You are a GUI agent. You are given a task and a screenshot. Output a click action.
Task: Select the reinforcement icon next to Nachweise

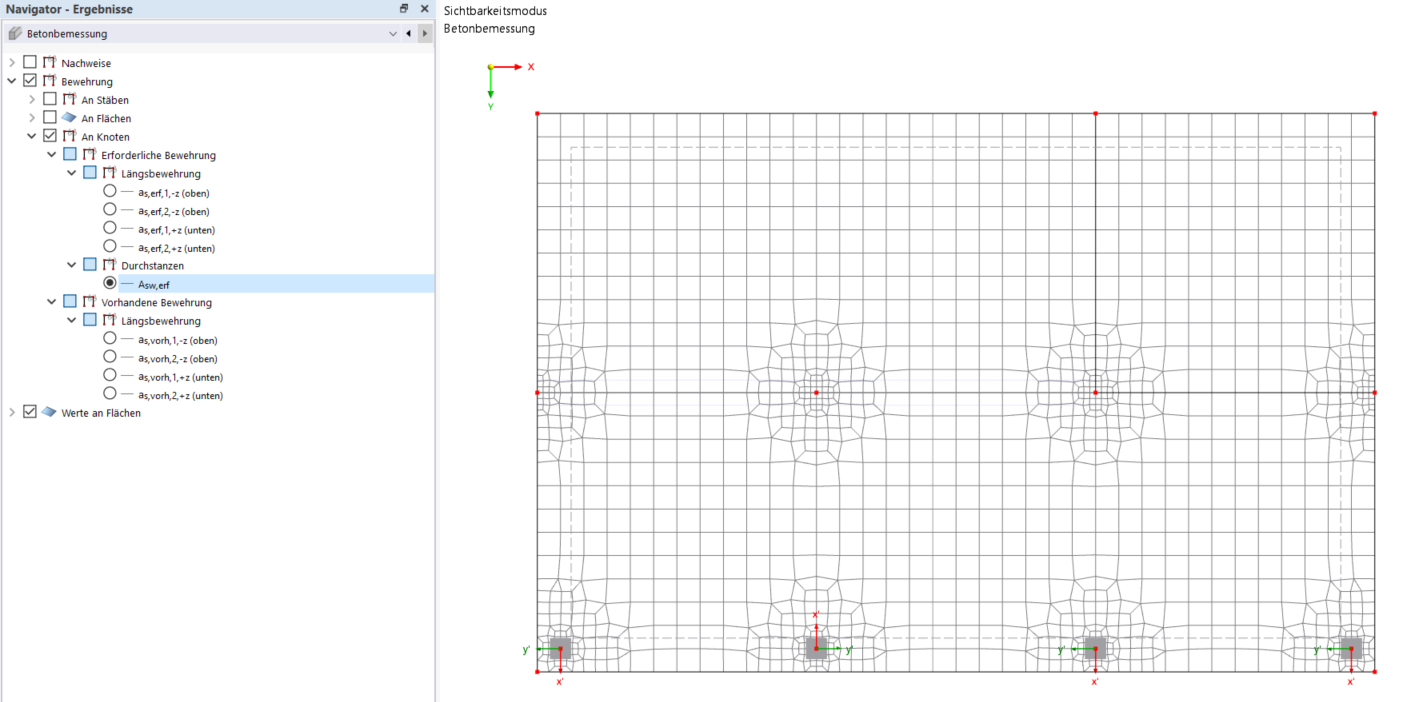(x=48, y=62)
